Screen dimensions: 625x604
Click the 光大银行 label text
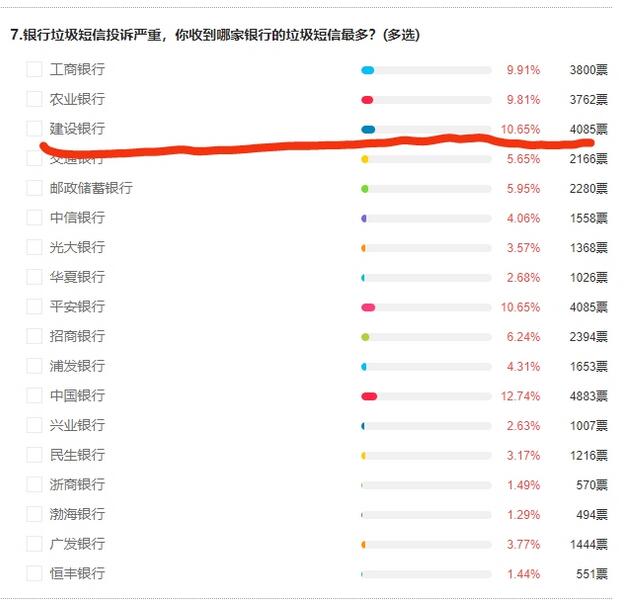click(x=77, y=247)
